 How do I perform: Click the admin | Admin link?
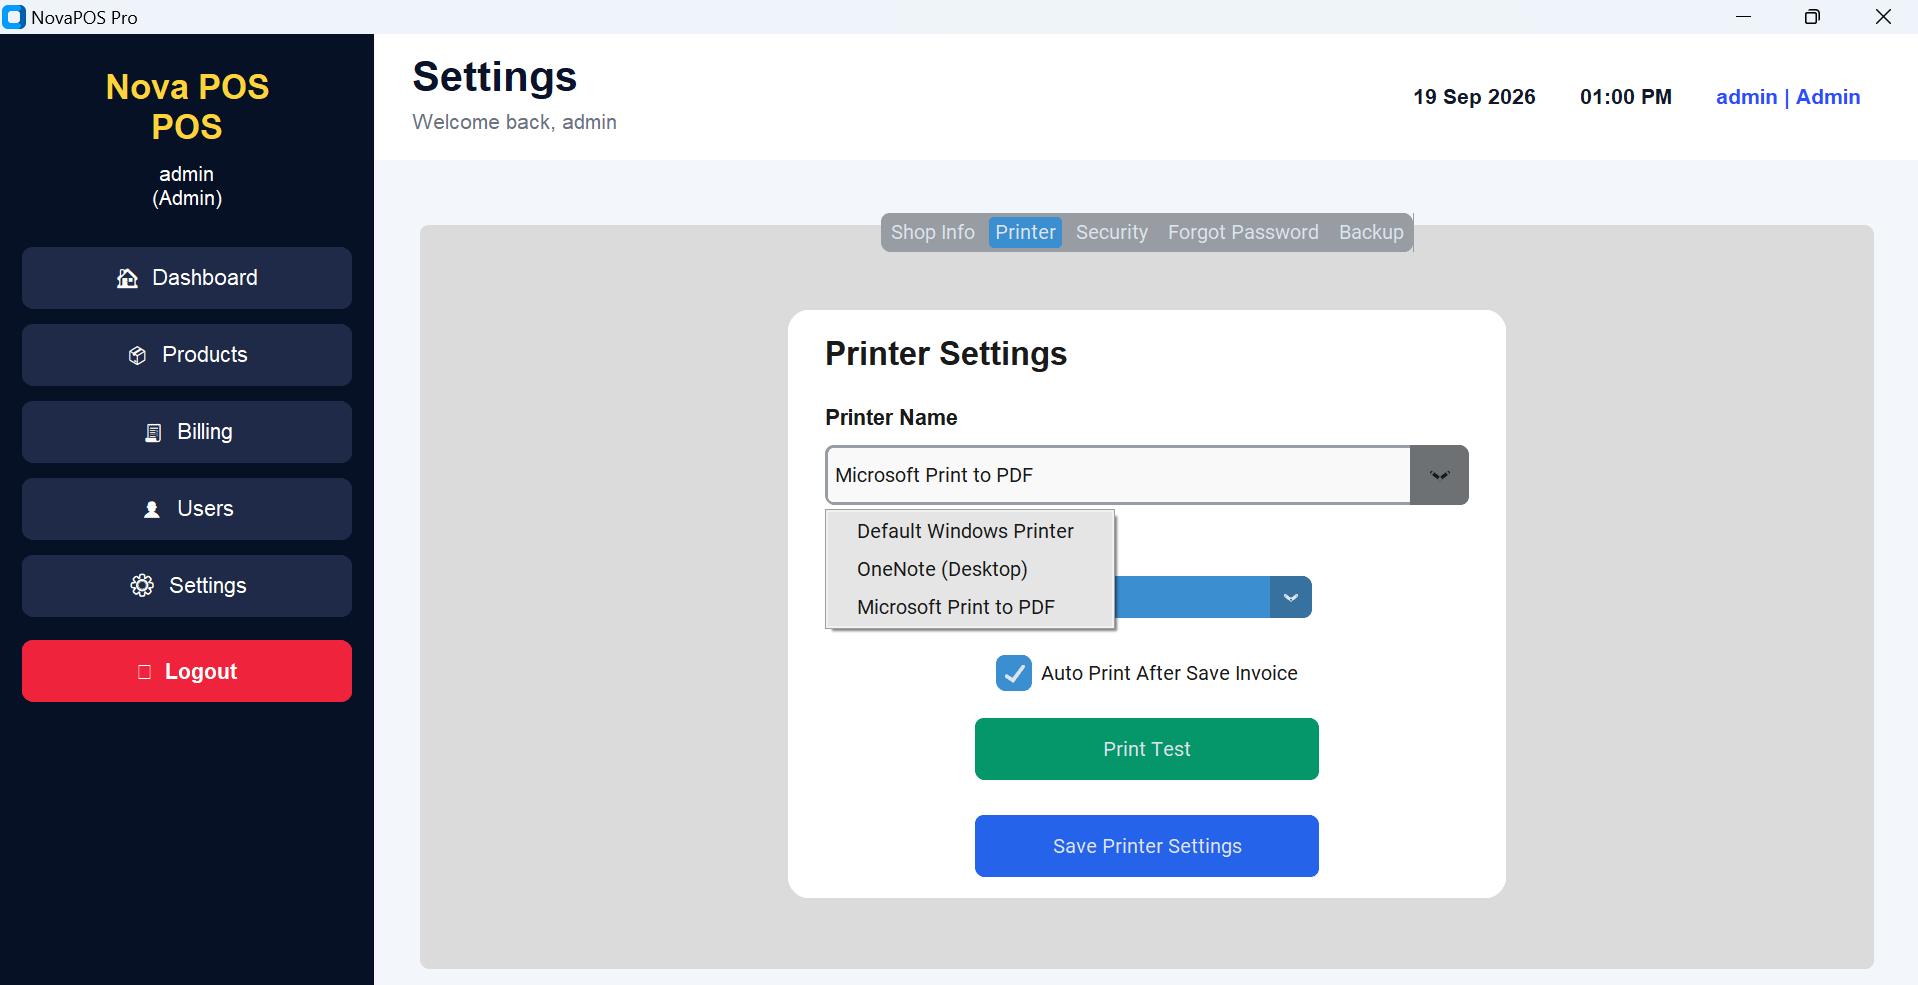pos(1788,97)
